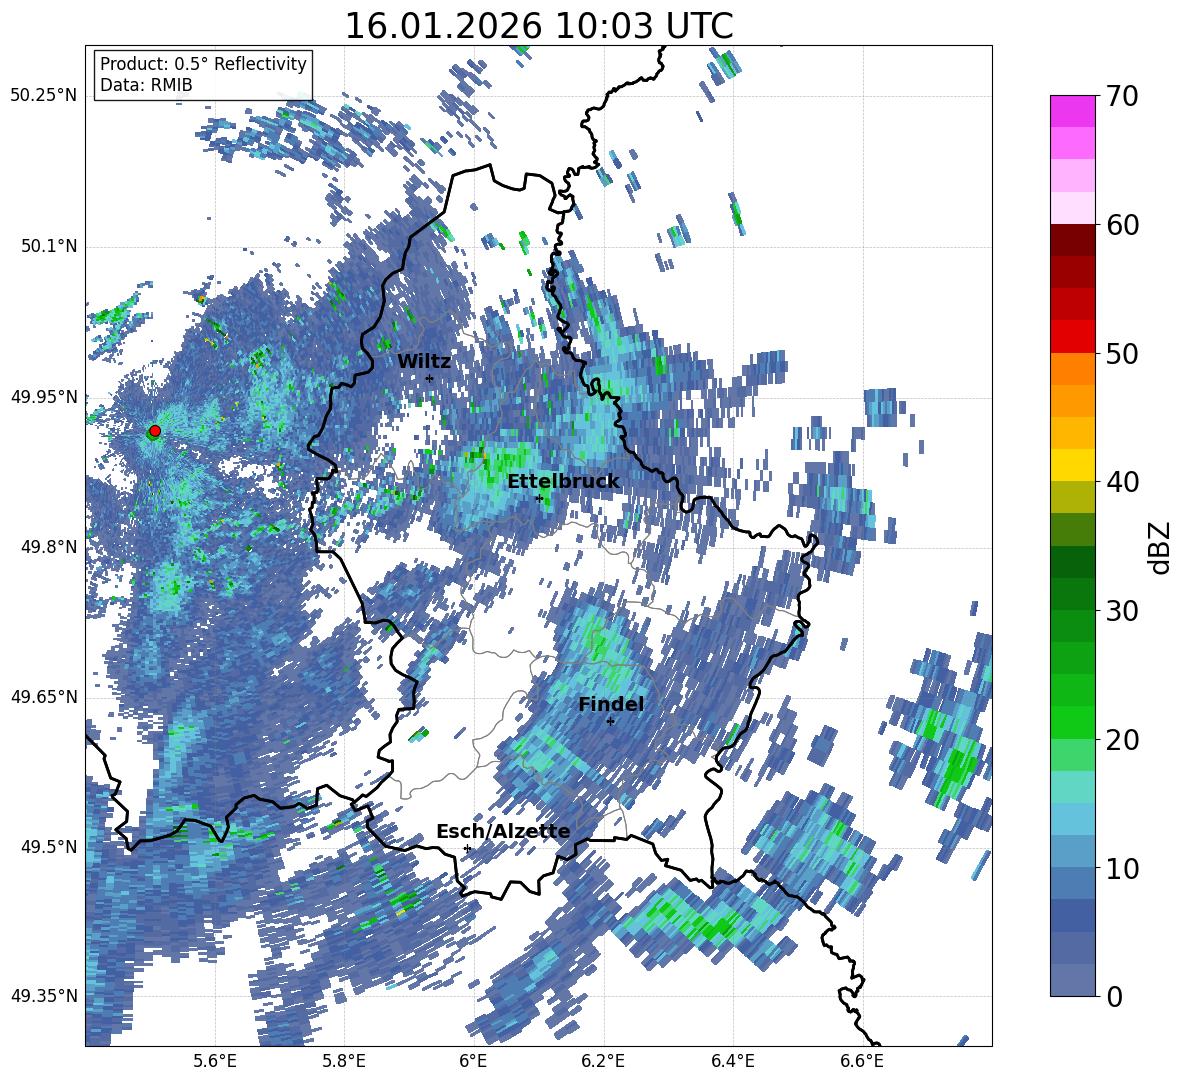Image resolution: width=1184 pixels, height=1081 pixels.
Task: Click the Findel station label
Action: pyautogui.click(x=611, y=704)
